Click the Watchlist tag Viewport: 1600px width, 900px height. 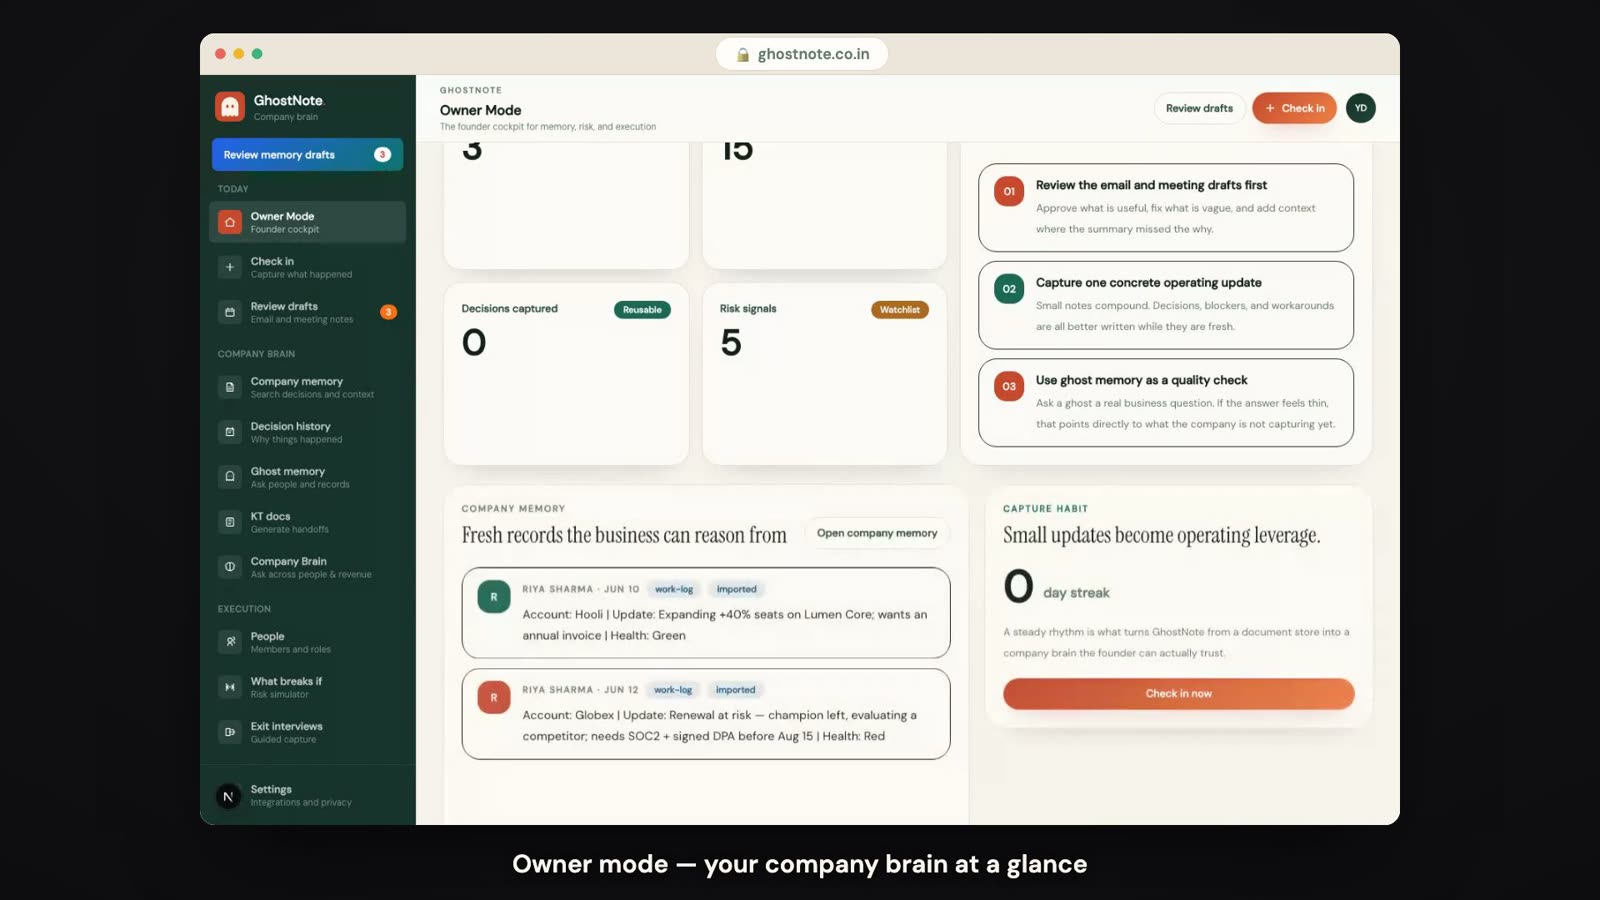900,310
